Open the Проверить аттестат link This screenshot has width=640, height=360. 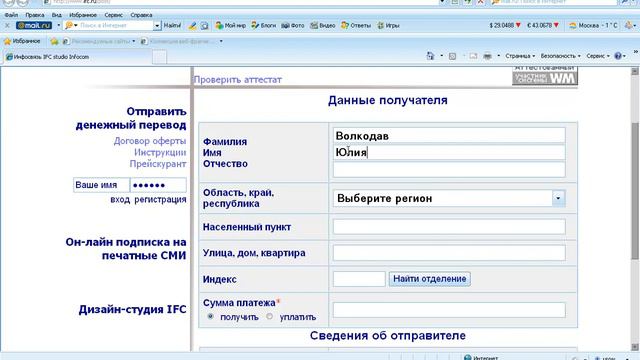point(238,80)
